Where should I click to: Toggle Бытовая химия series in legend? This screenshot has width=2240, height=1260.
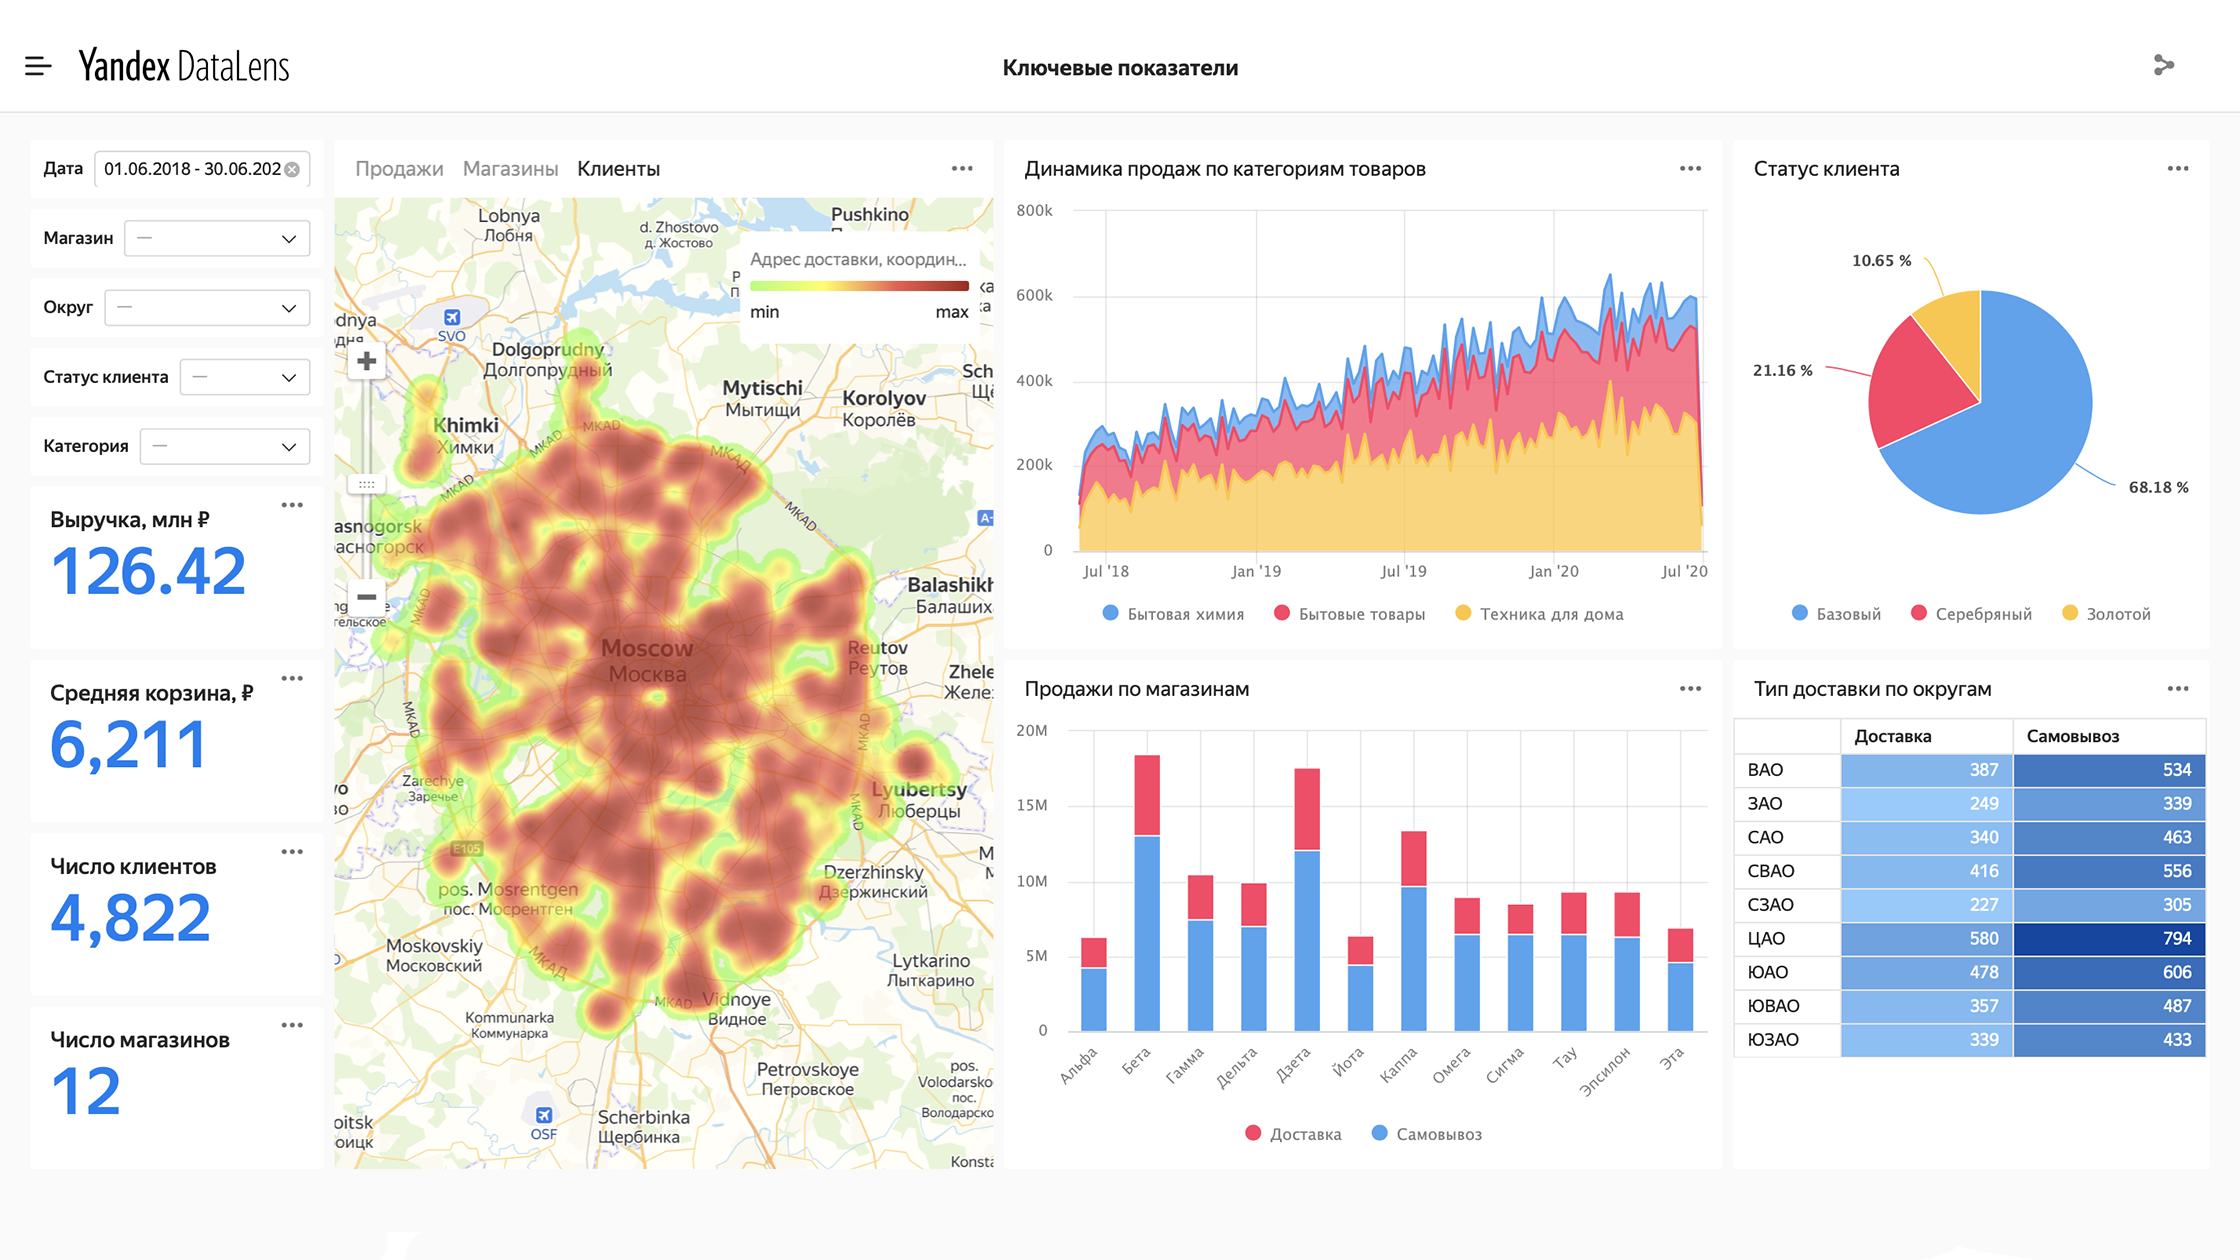1173,614
